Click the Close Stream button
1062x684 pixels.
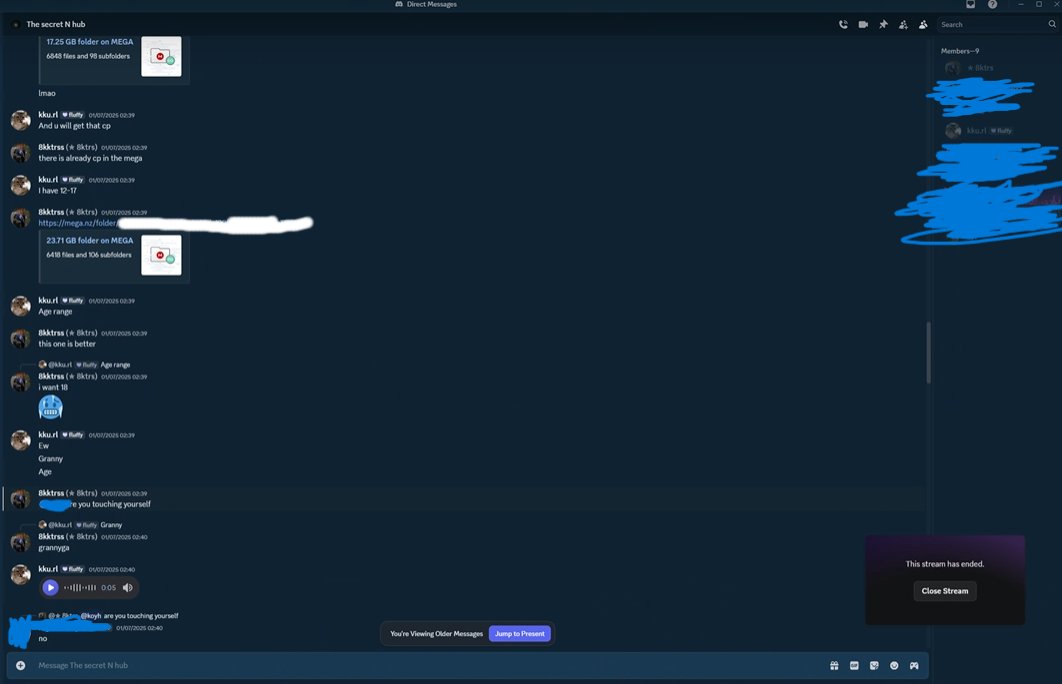click(x=945, y=591)
